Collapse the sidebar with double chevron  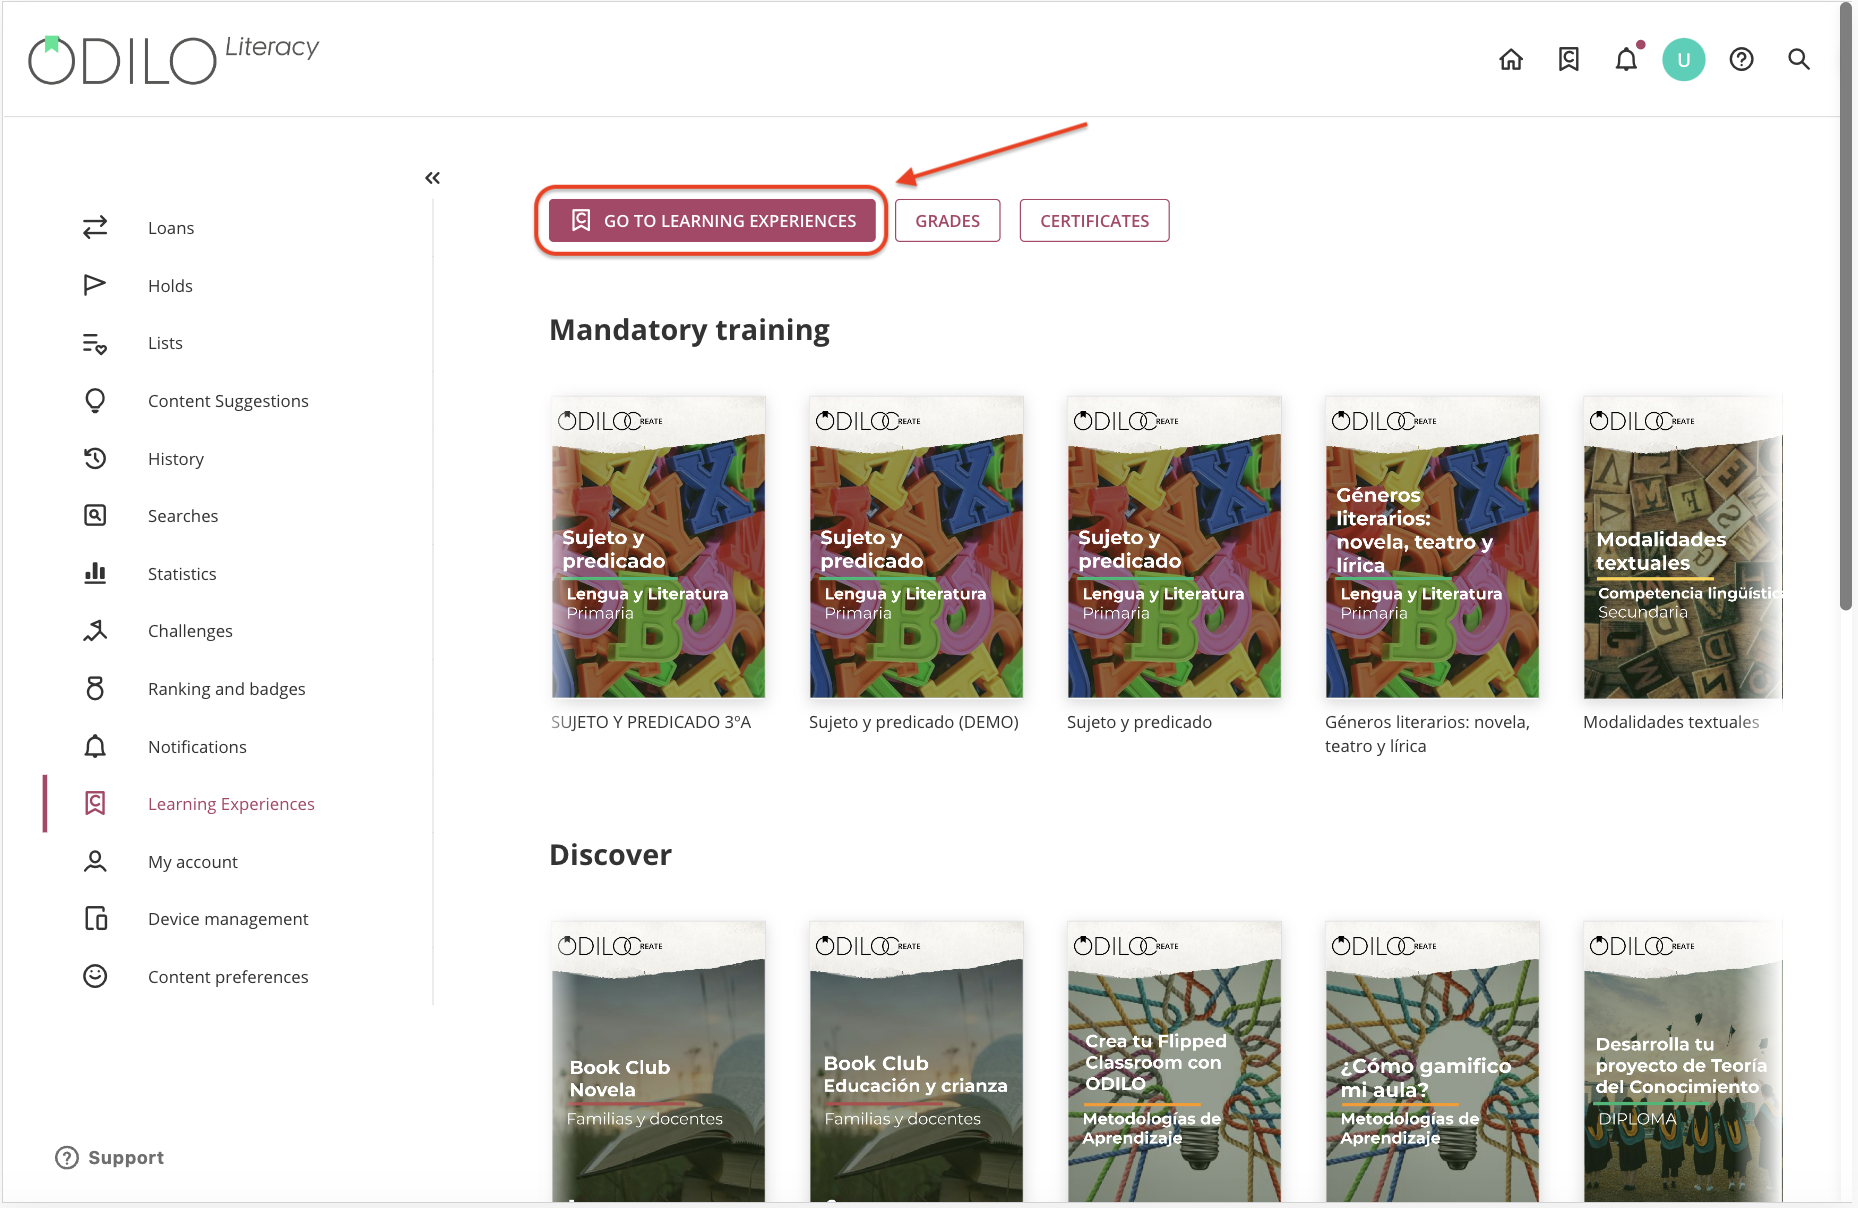(432, 178)
